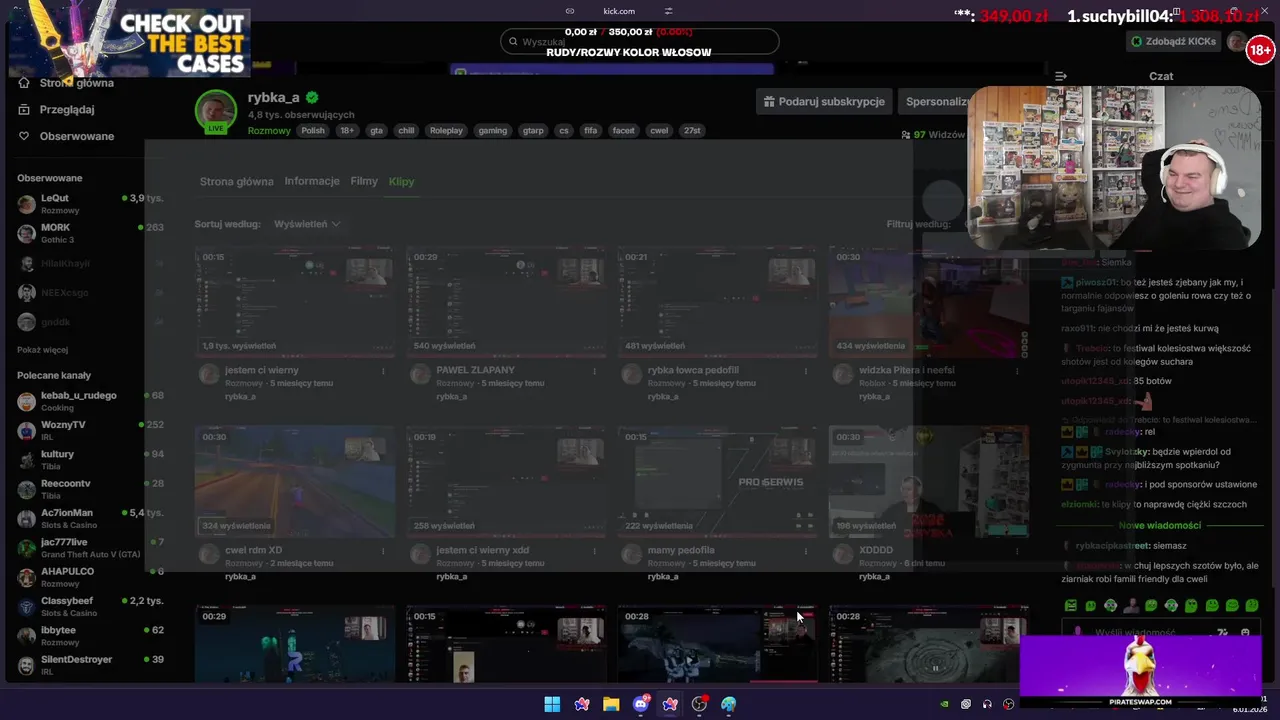Image resolution: width=1280 pixels, height=720 pixels.
Task: Click the faceit tag
Action: coord(623,131)
